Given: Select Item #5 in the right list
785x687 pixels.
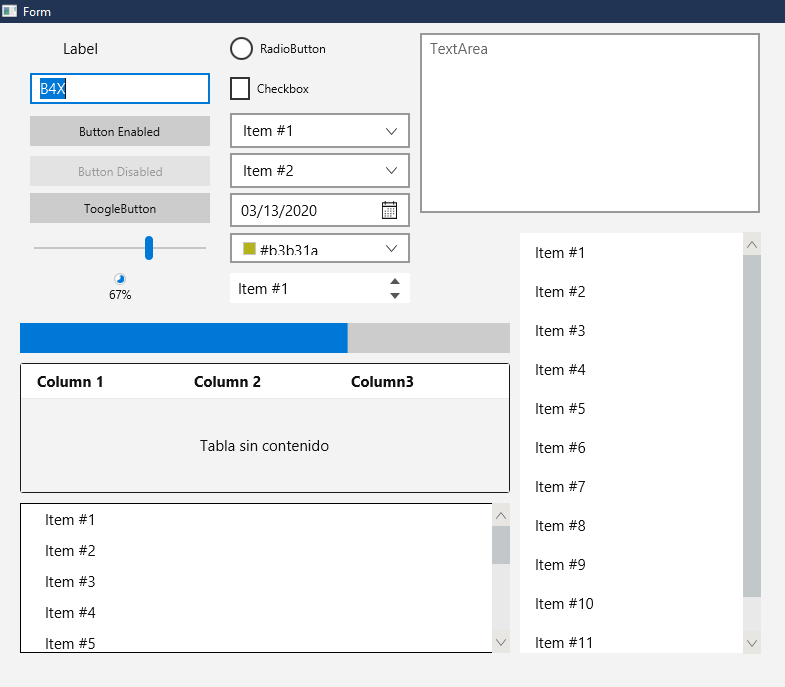Looking at the screenshot, I should [x=631, y=409].
